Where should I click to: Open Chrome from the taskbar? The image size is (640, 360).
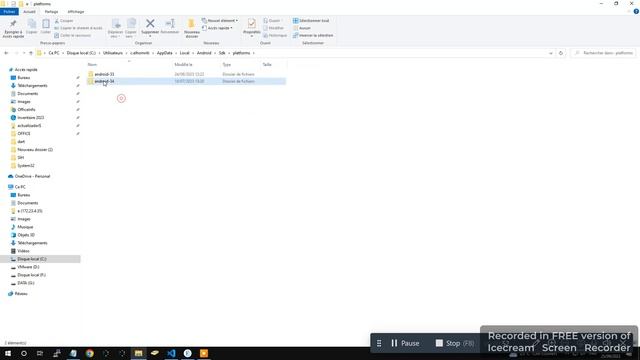[90, 353]
